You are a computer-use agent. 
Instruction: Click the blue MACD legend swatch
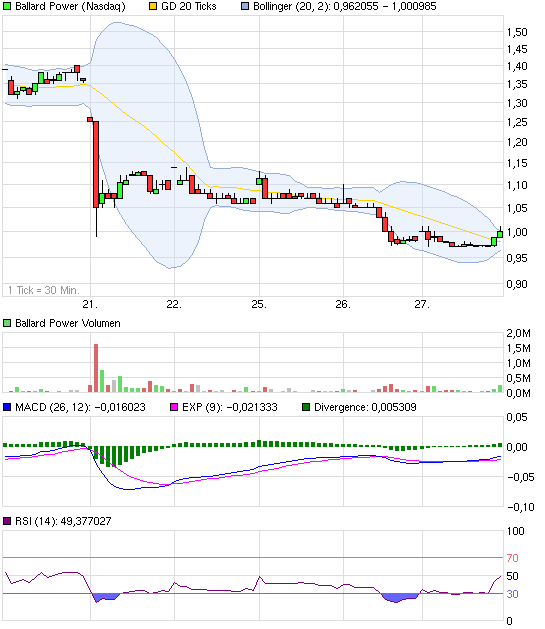pyautogui.click(x=7, y=407)
